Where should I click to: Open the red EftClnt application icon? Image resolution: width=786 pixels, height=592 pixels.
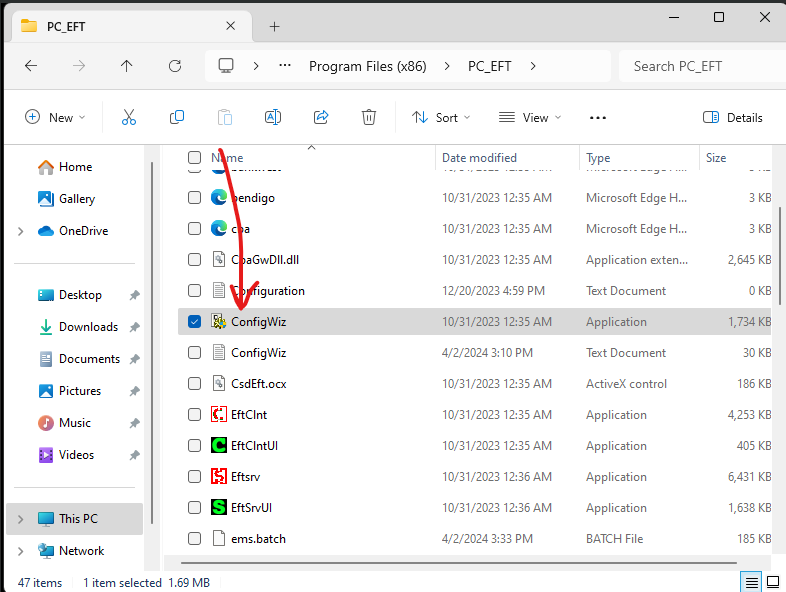pos(220,415)
